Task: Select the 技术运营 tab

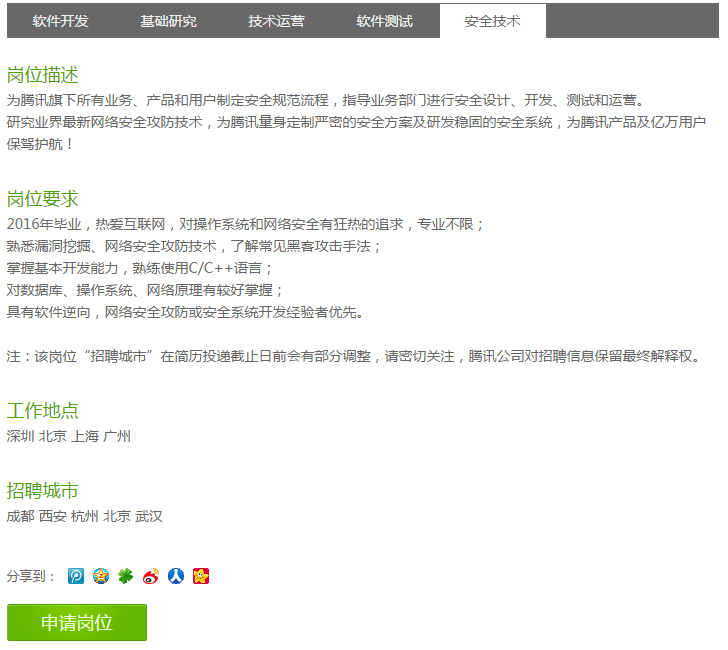Action: click(x=276, y=21)
